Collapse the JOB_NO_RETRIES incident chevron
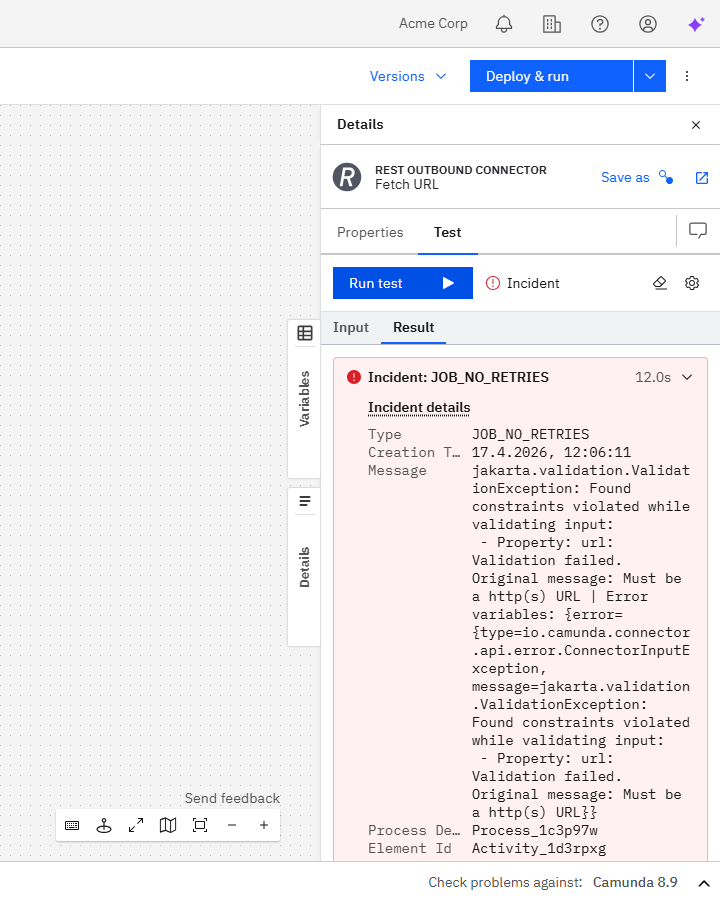The height and width of the screenshot is (900, 720). pos(687,377)
